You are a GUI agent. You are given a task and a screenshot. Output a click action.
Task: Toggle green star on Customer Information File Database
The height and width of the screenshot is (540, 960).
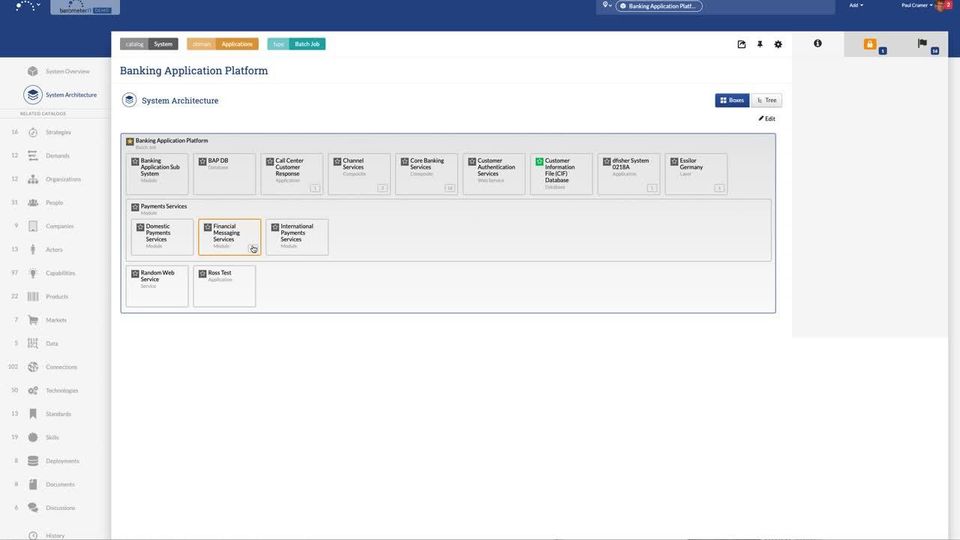(x=539, y=162)
